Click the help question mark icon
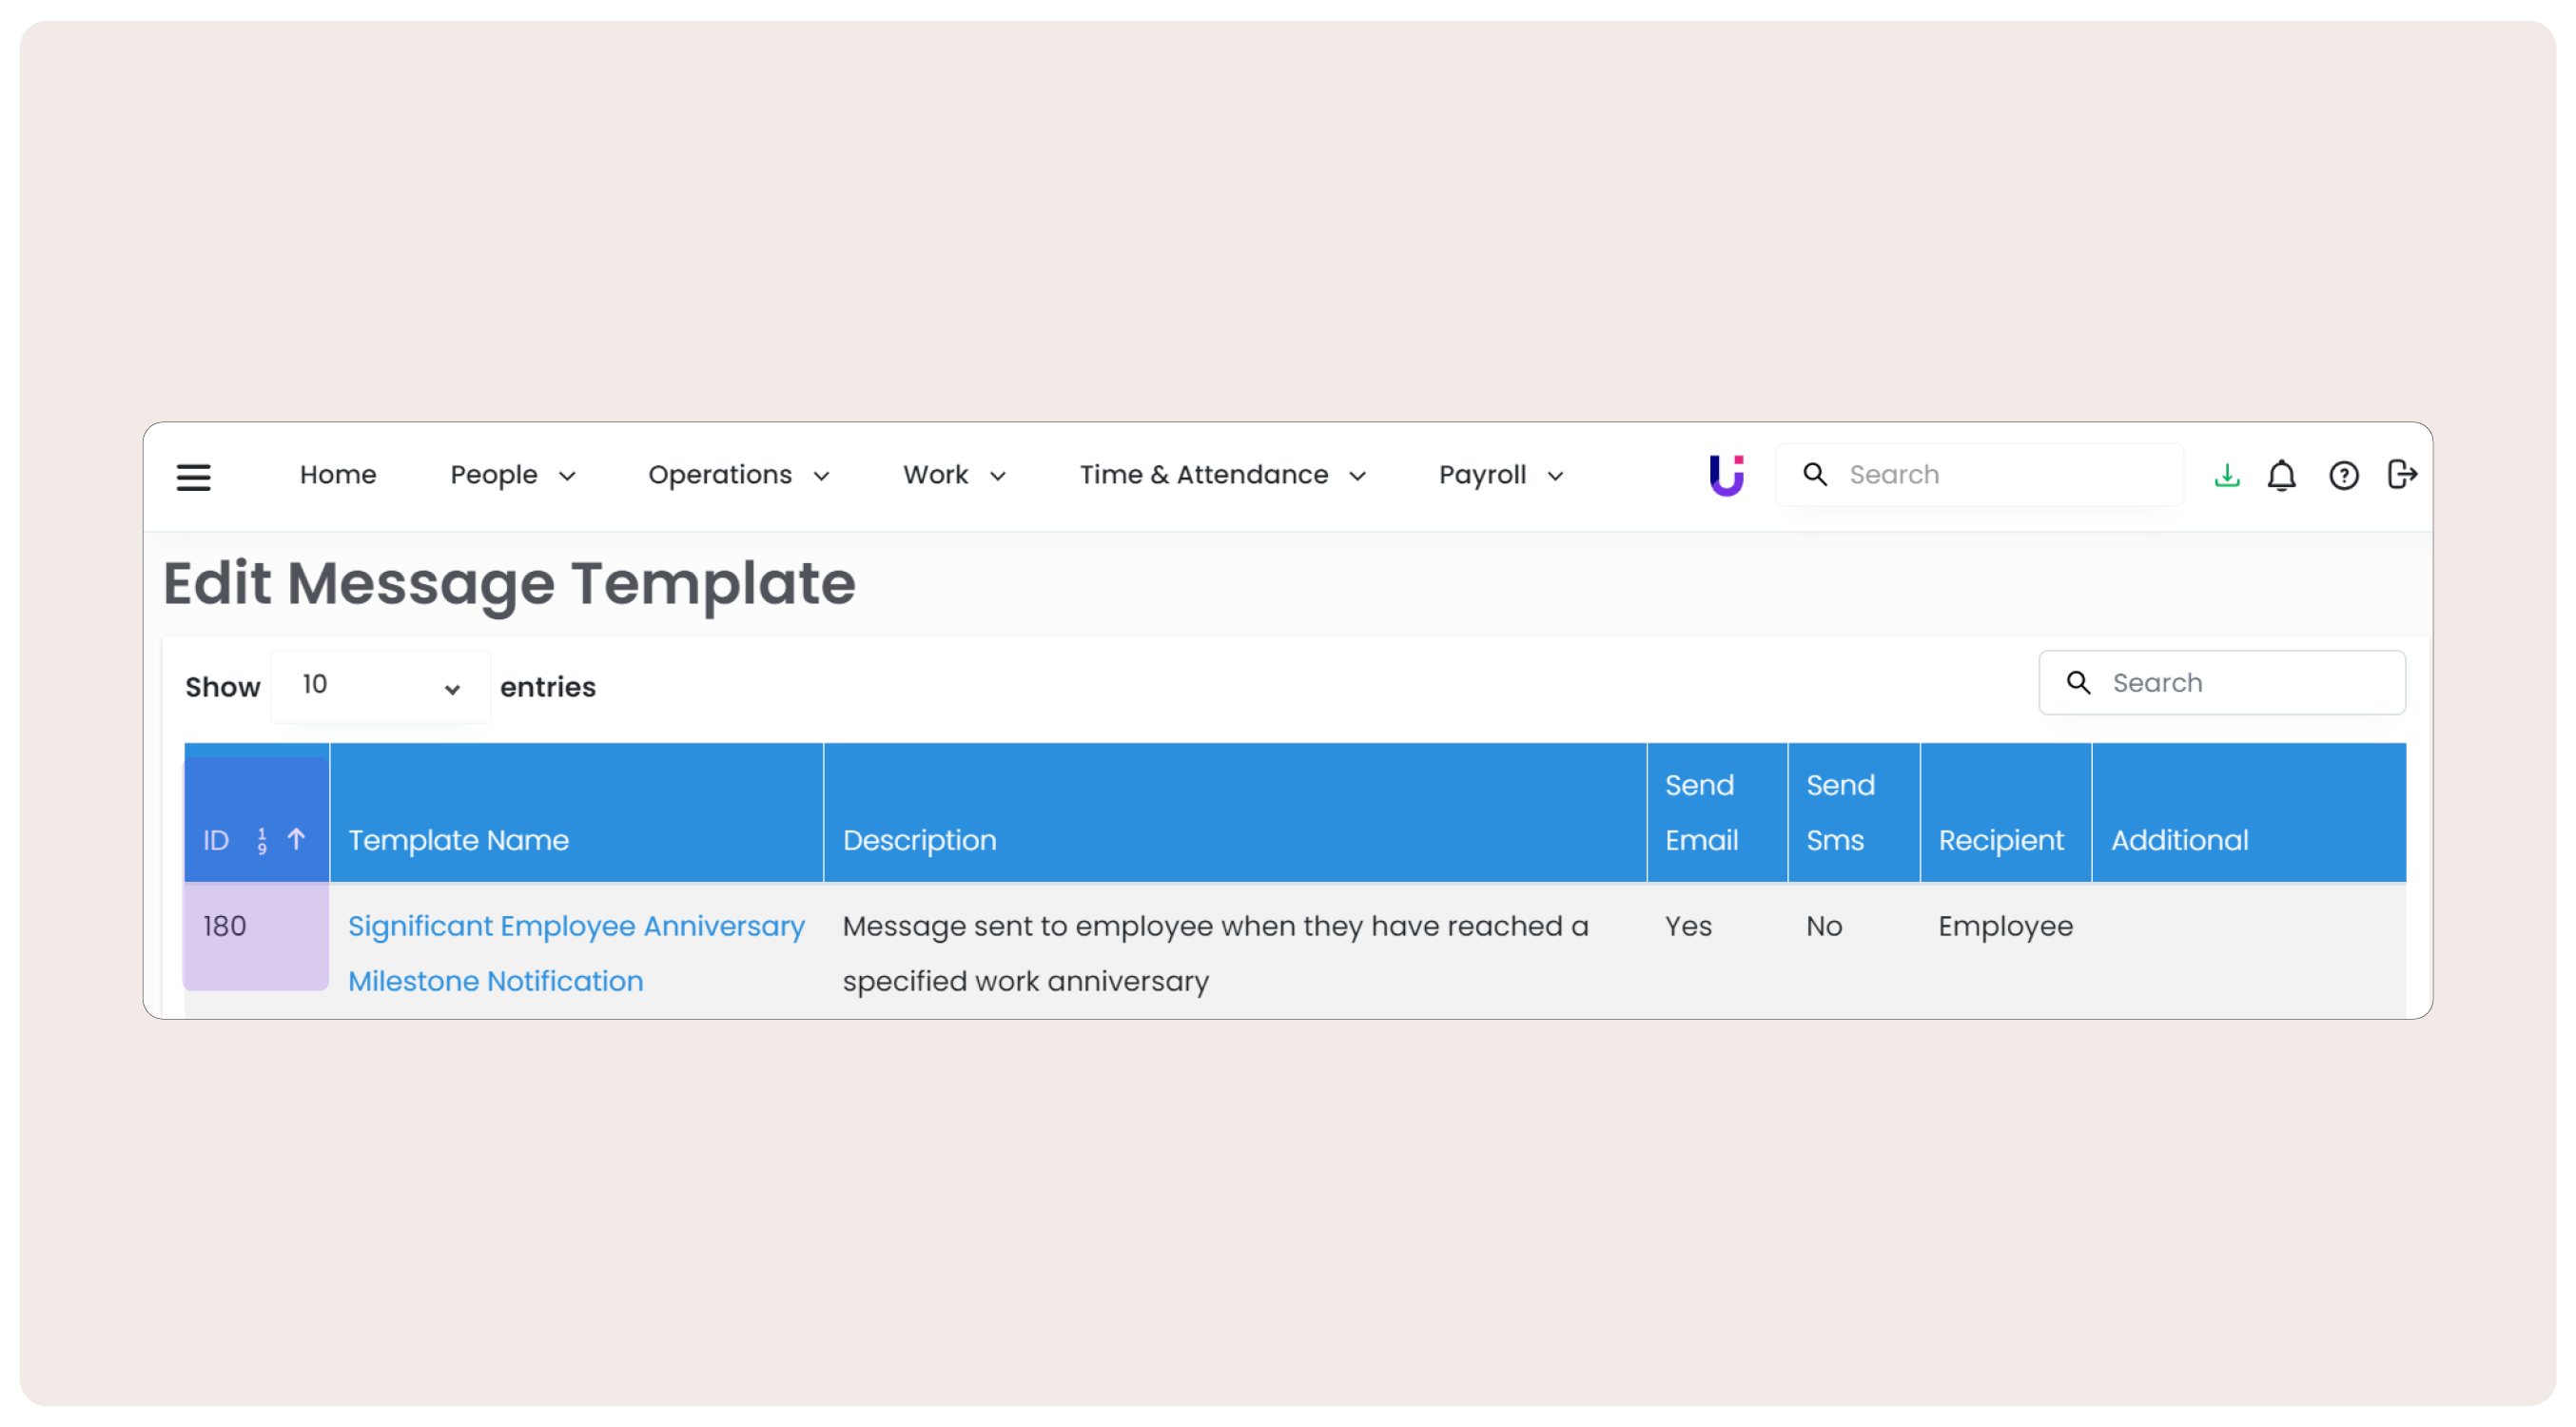The image size is (2576, 1427). tap(2343, 475)
